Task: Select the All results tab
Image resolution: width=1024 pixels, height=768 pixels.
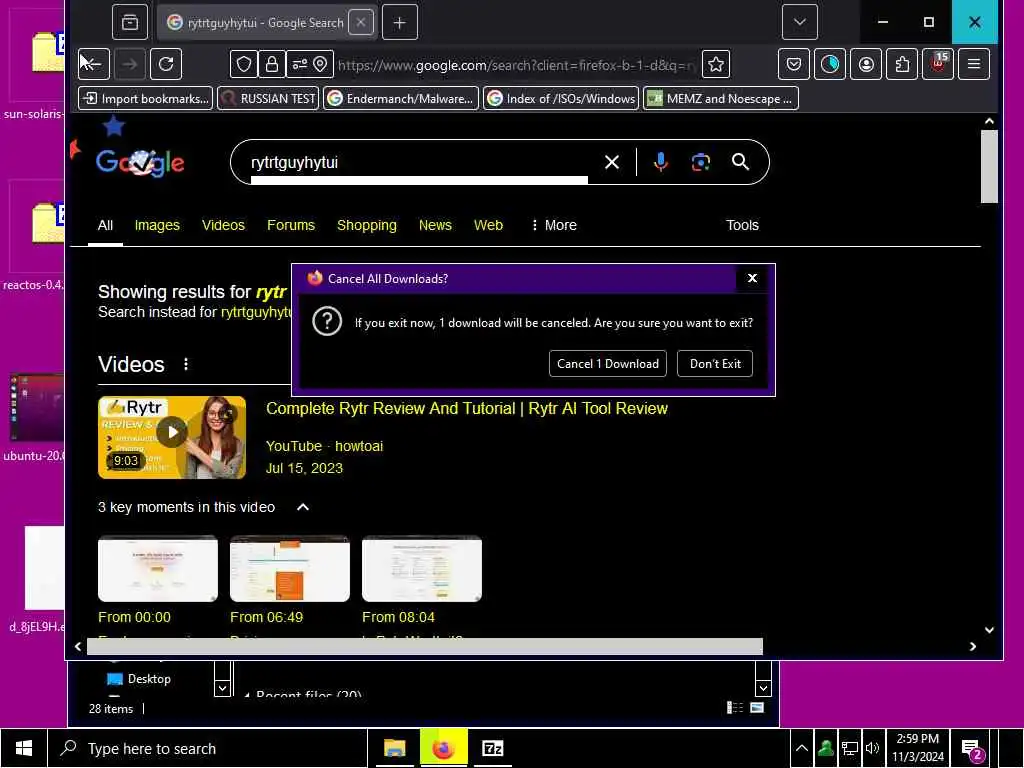Action: (x=105, y=225)
